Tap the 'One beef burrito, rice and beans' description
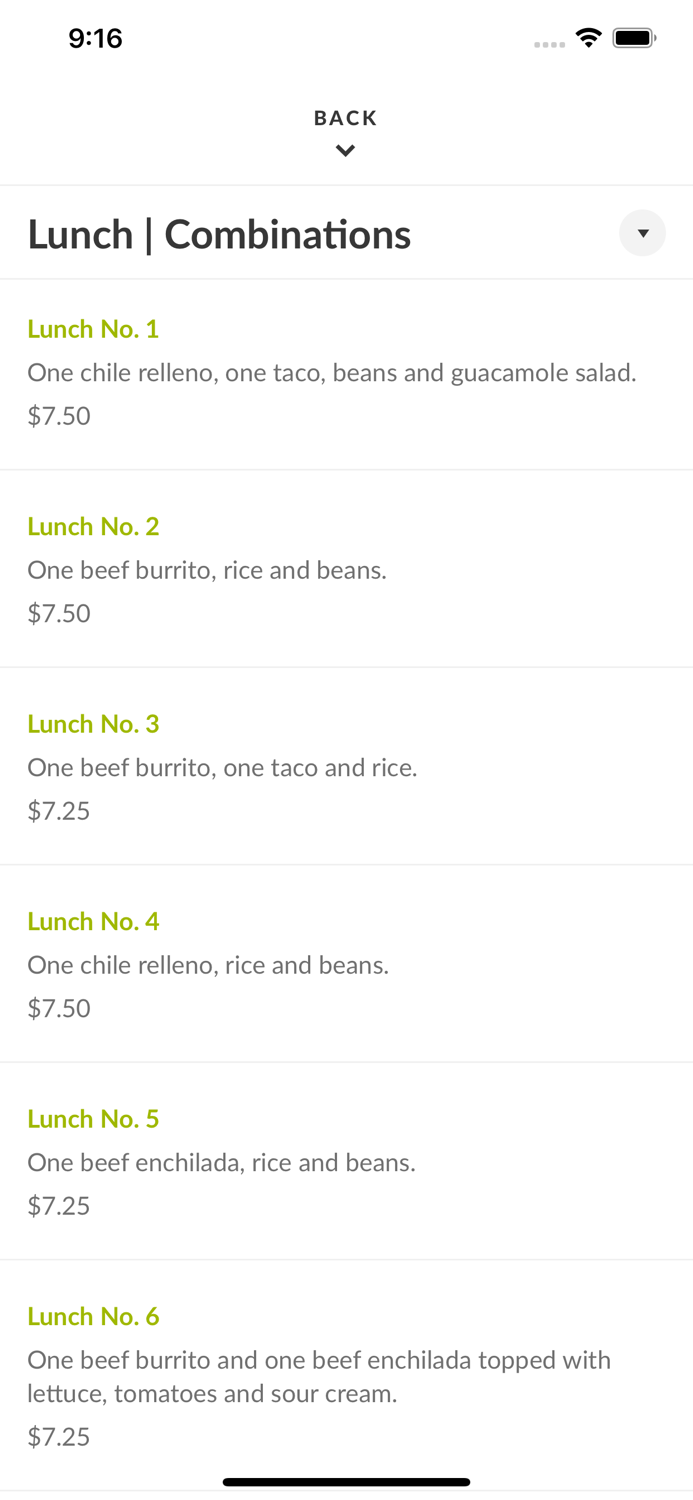693x1500 pixels. click(x=207, y=570)
